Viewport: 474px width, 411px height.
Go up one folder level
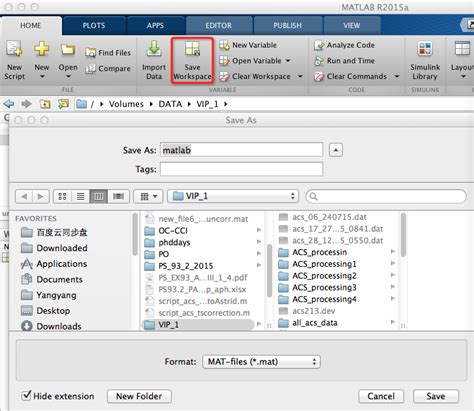45,104
